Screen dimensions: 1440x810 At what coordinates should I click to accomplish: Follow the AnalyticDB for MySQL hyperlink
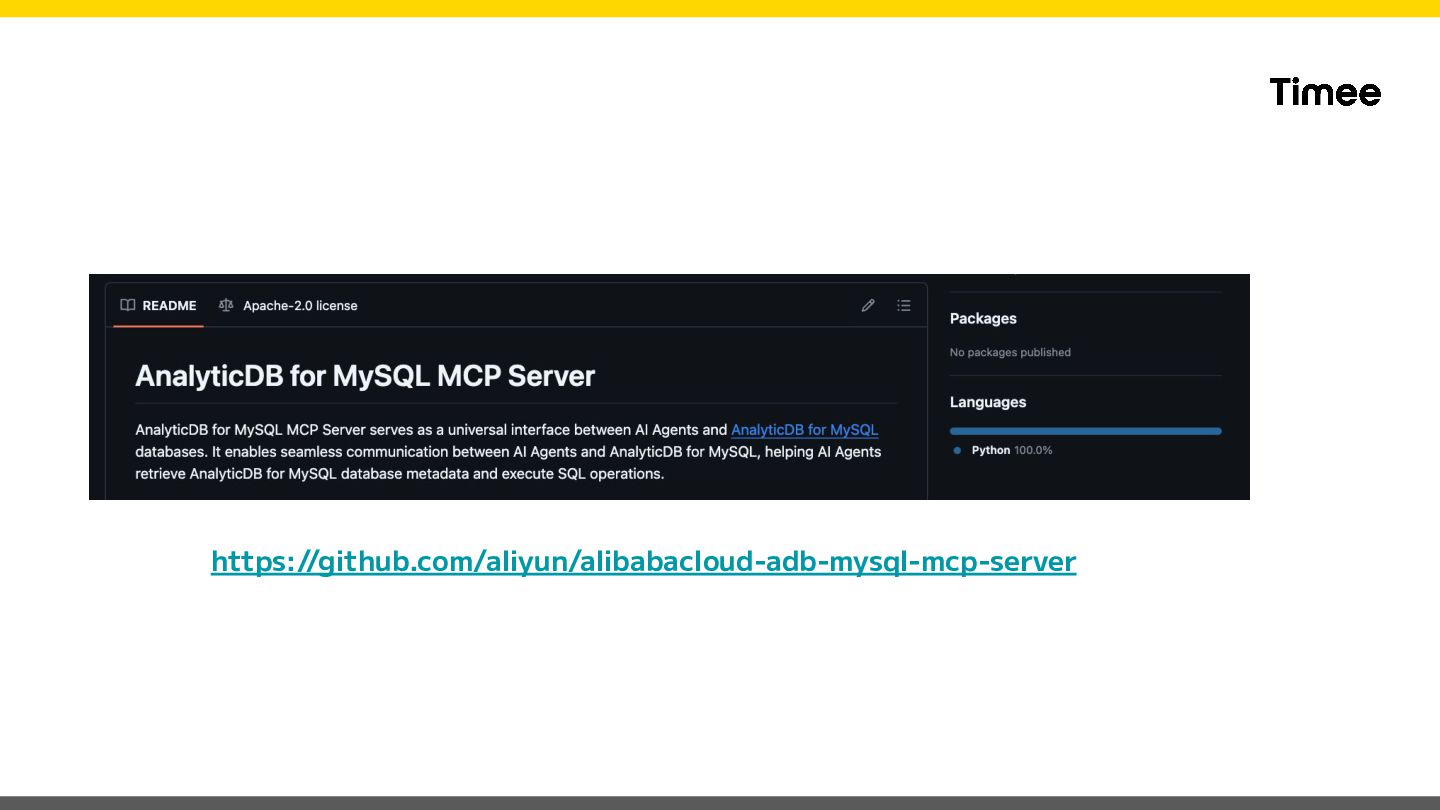click(805, 430)
